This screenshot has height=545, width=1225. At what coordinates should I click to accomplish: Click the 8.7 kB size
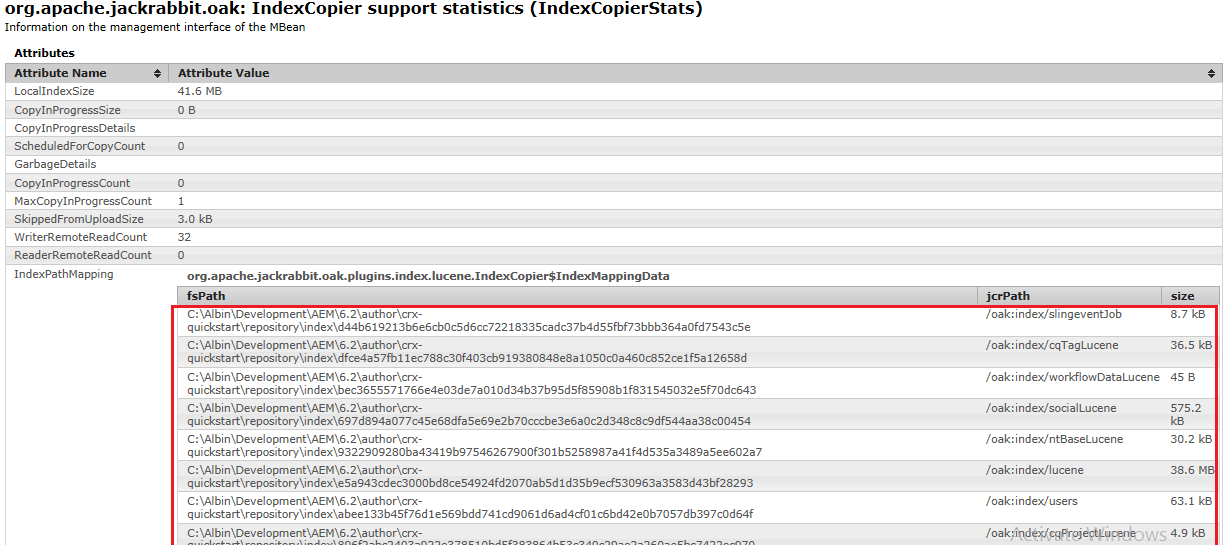1188,314
